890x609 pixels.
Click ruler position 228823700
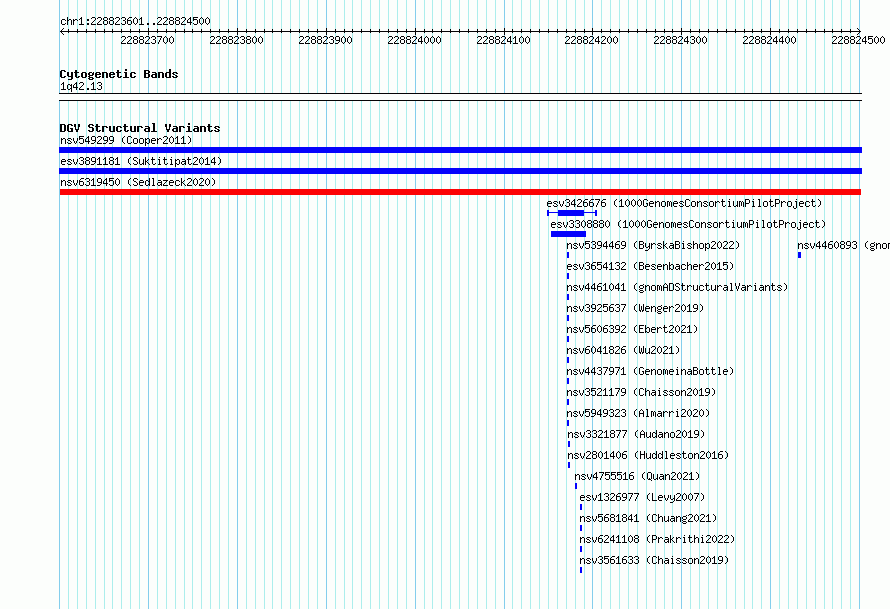[x=148, y=40]
